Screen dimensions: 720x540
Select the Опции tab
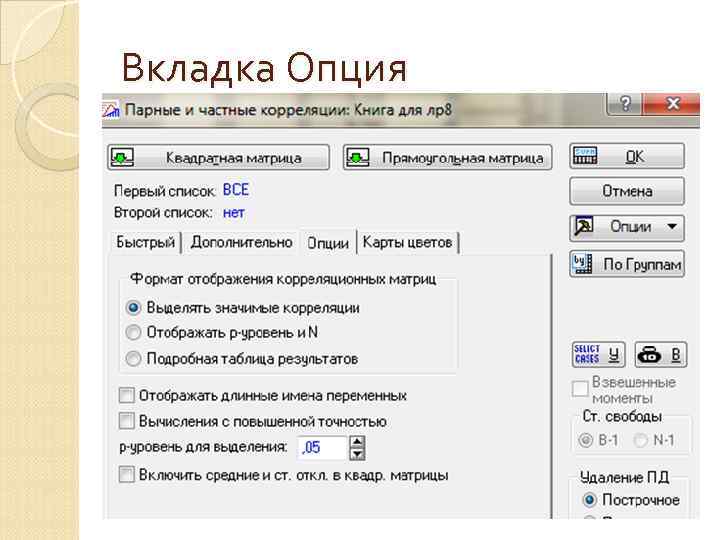click(x=328, y=243)
